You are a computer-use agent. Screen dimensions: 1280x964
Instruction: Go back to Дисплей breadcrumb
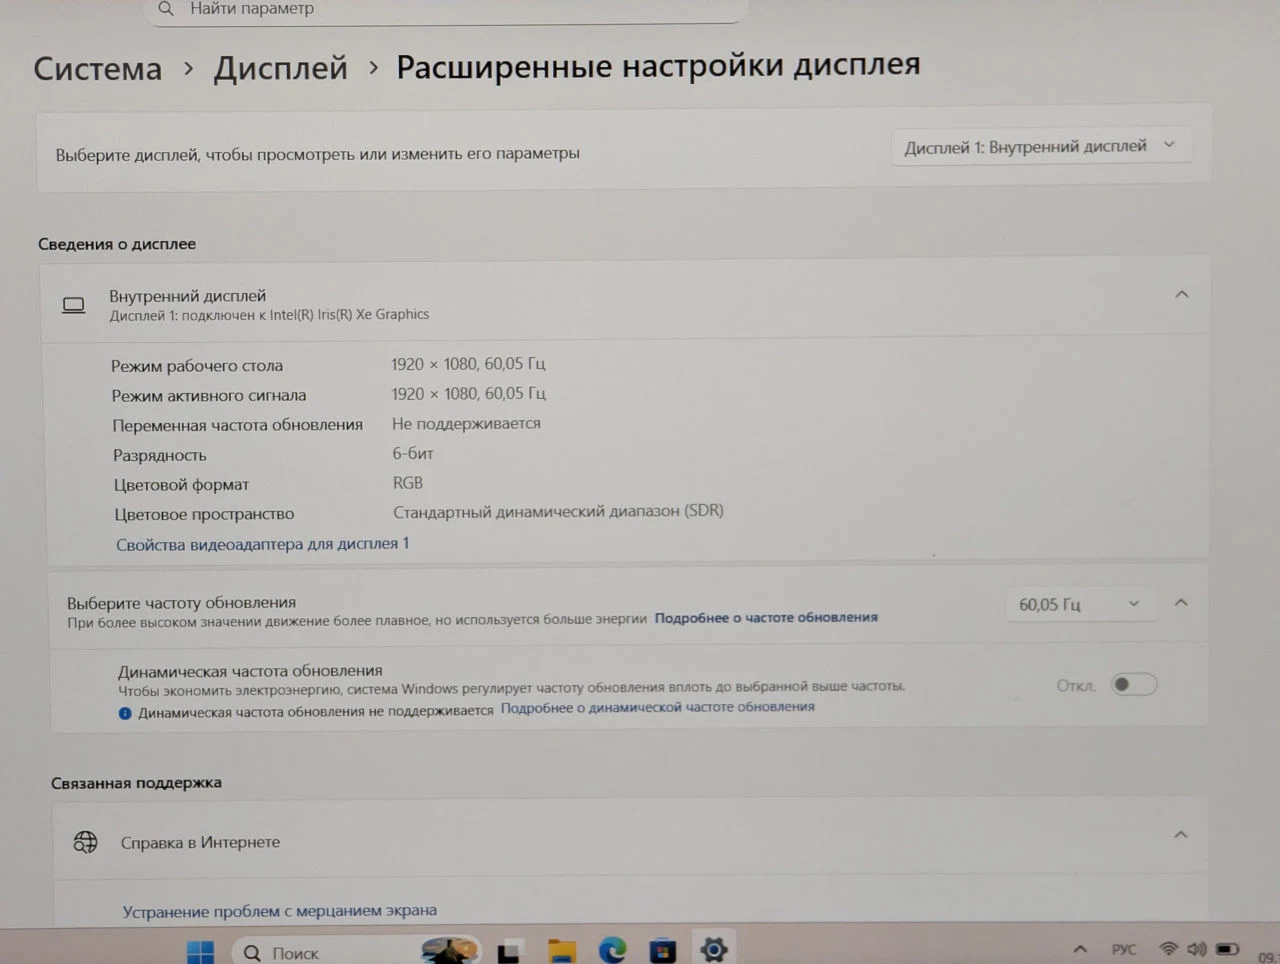click(x=281, y=68)
